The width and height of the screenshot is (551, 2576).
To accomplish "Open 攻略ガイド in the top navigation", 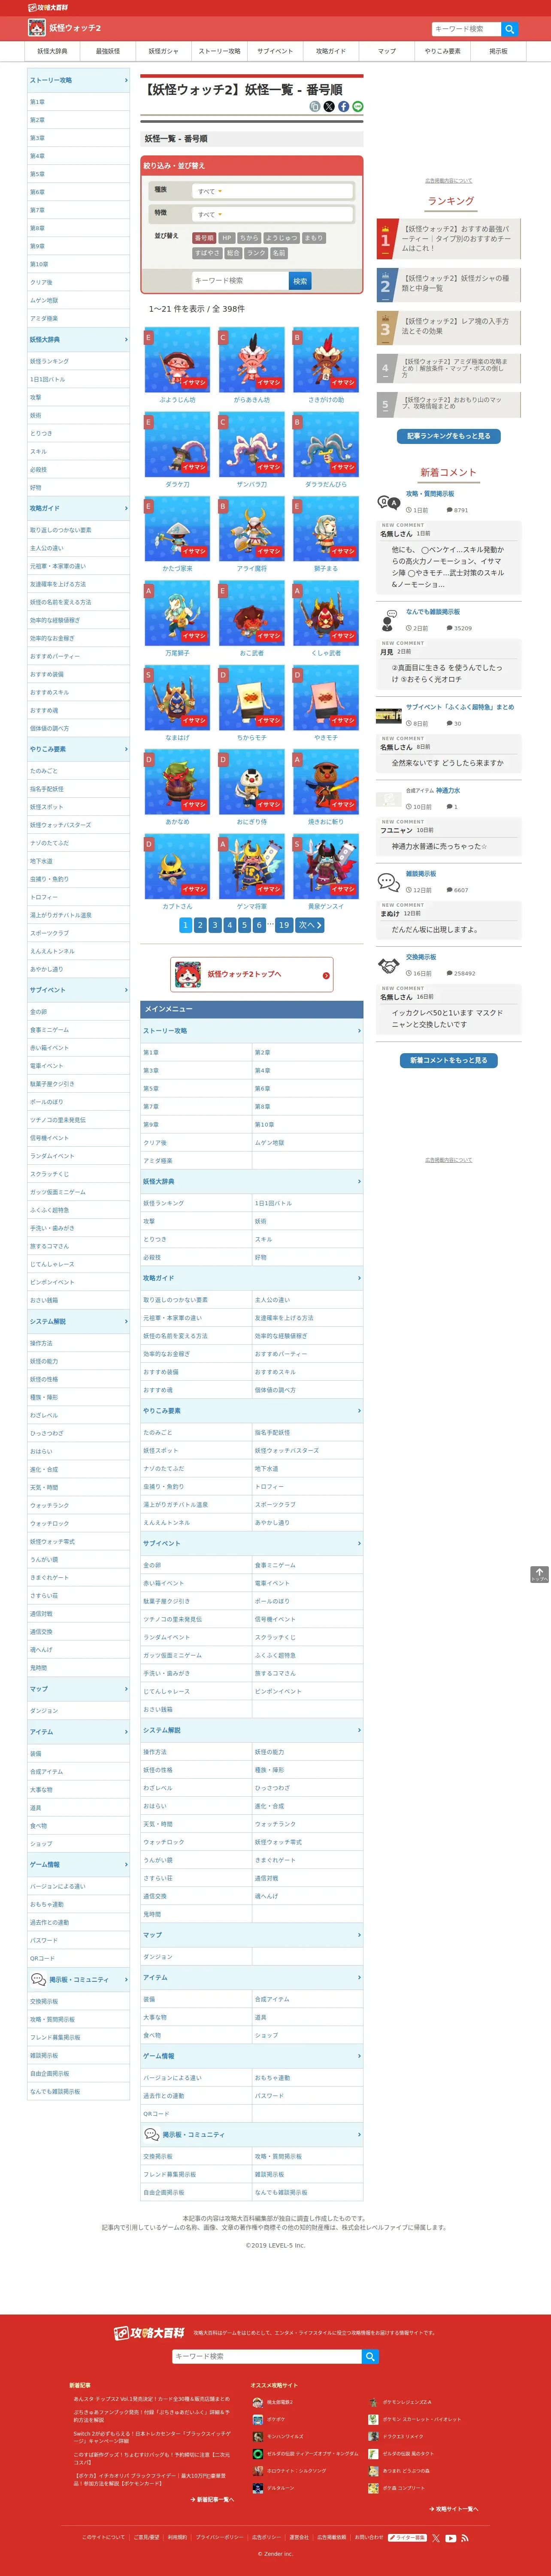I will click(x=331, y=51).
